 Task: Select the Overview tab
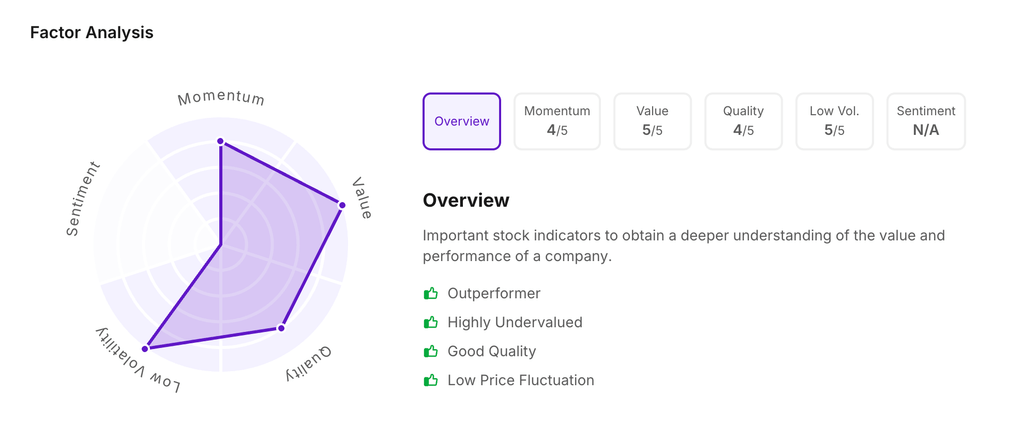pyautogui.click(x=462, y=122)
